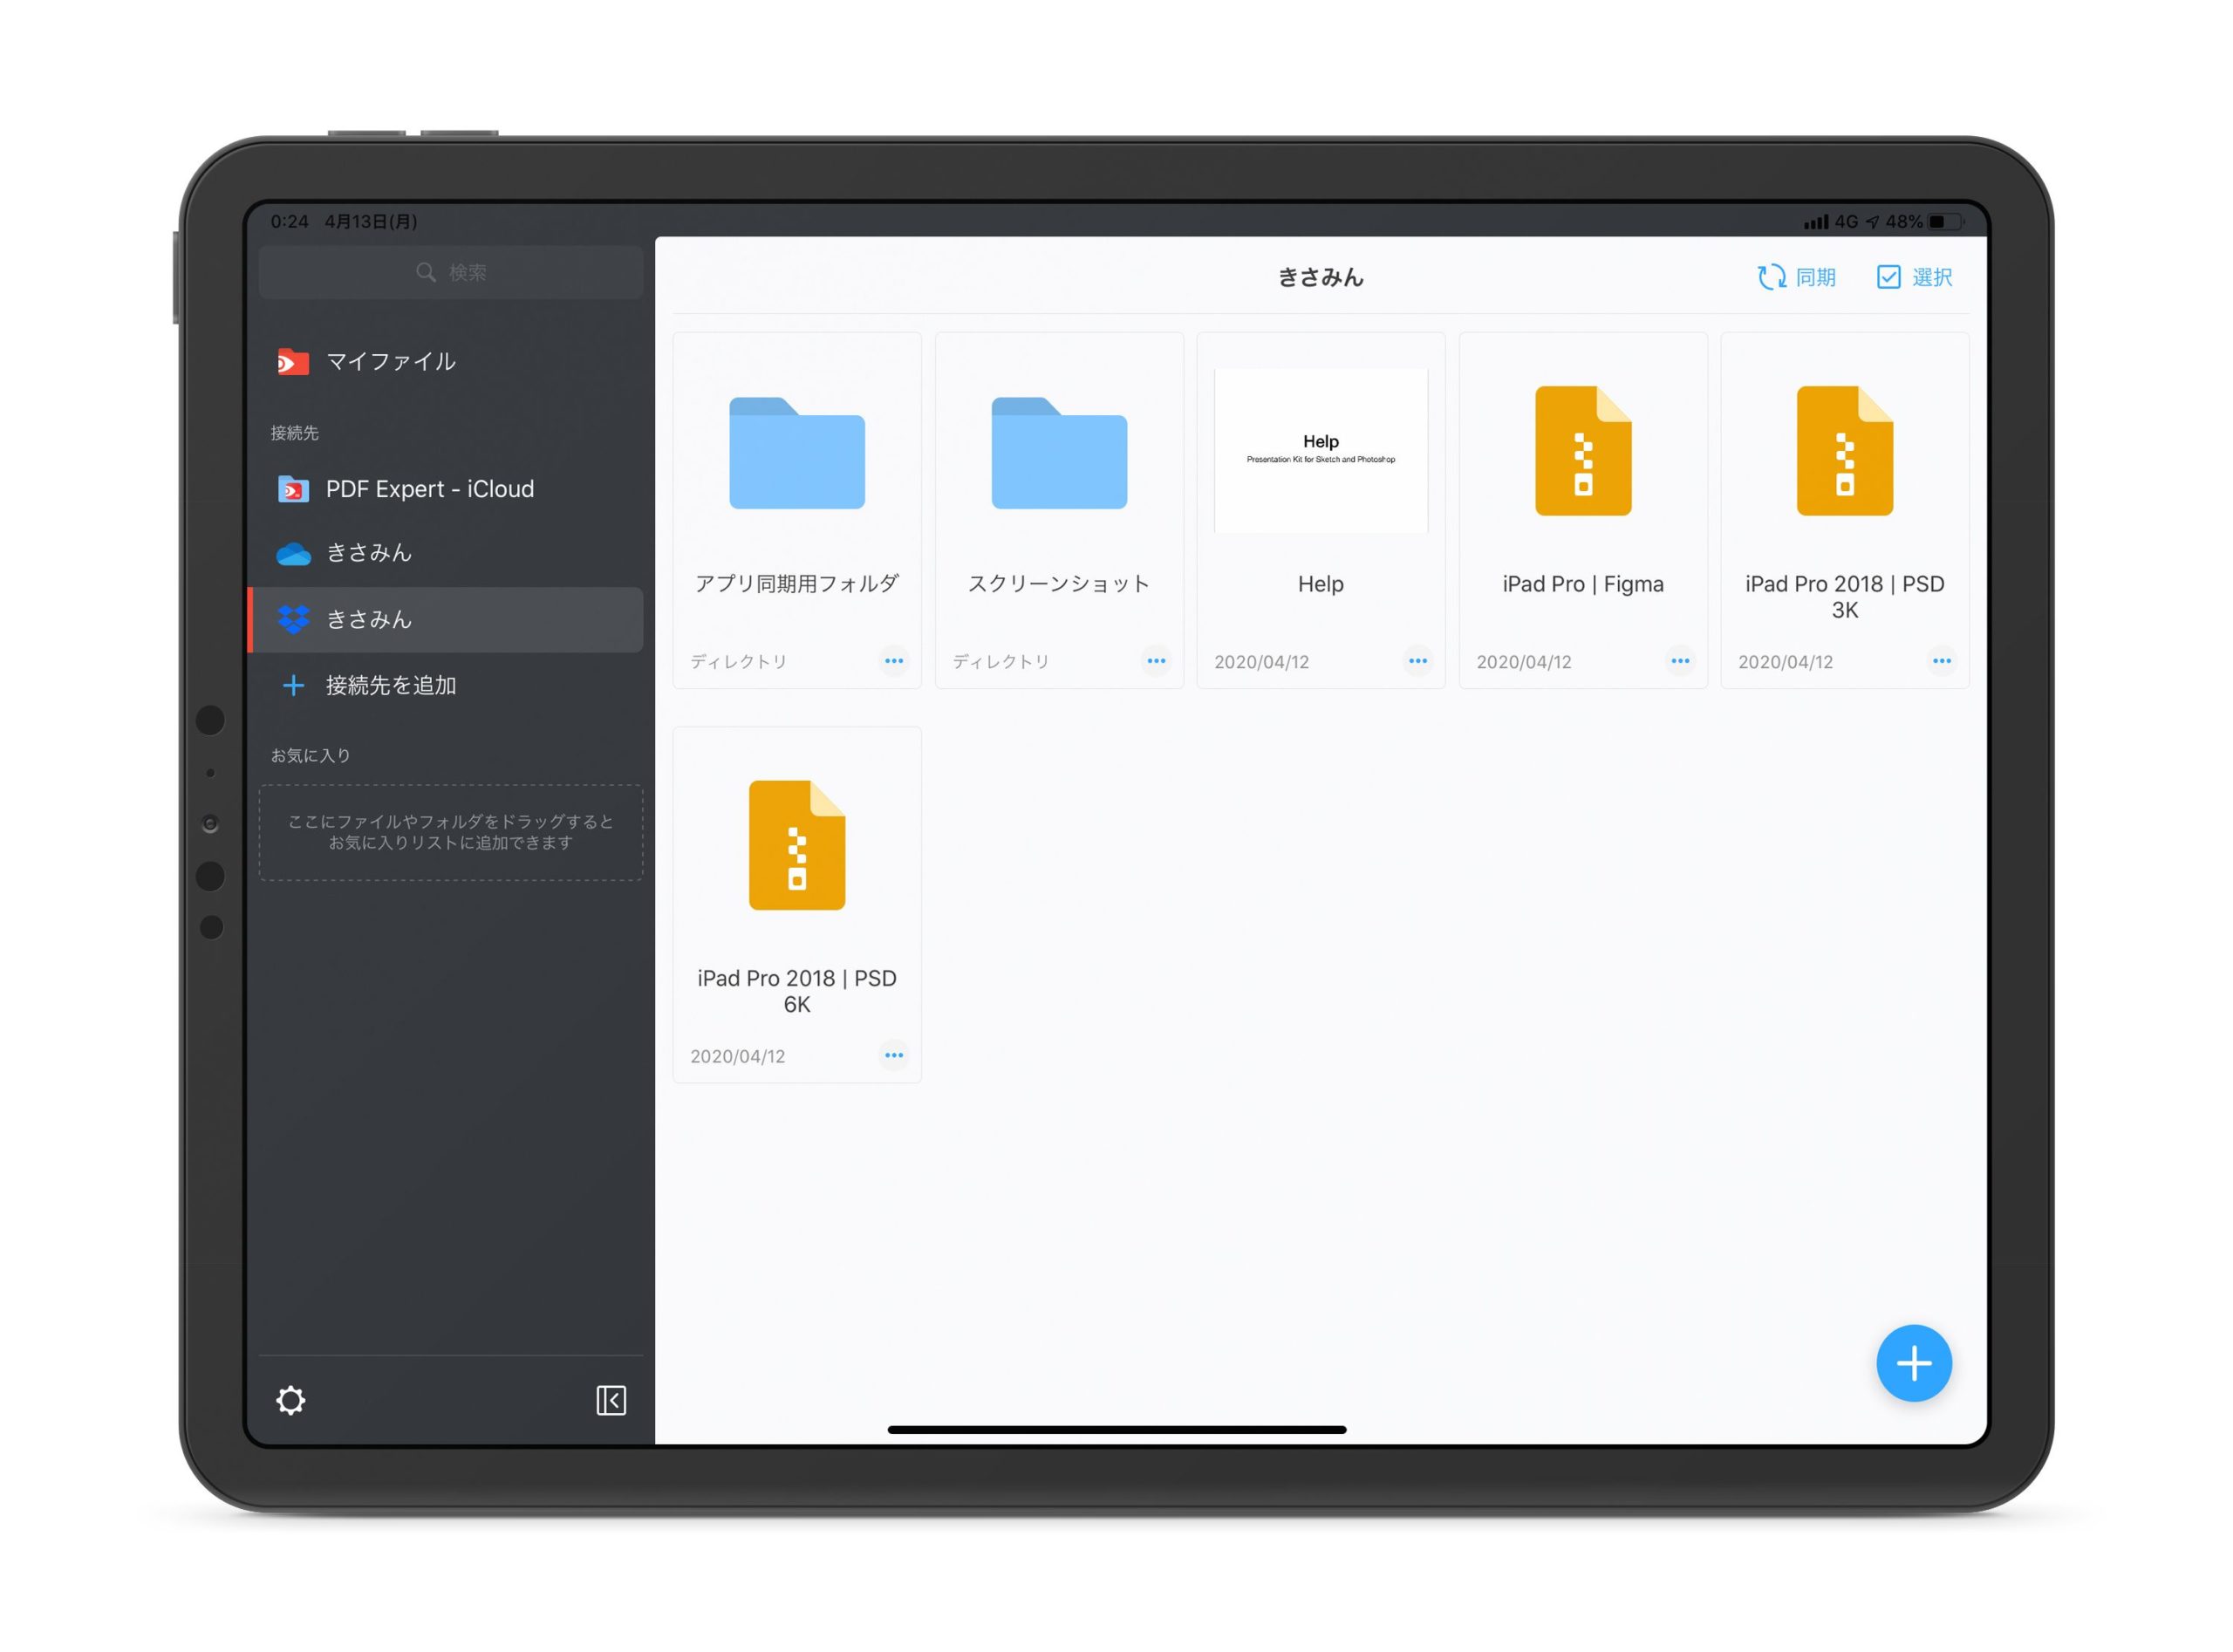Open the iPad Pro 2018 | PSD 6K zip icon
Screen dimensions: 2233x1652
tap(797, 845)
